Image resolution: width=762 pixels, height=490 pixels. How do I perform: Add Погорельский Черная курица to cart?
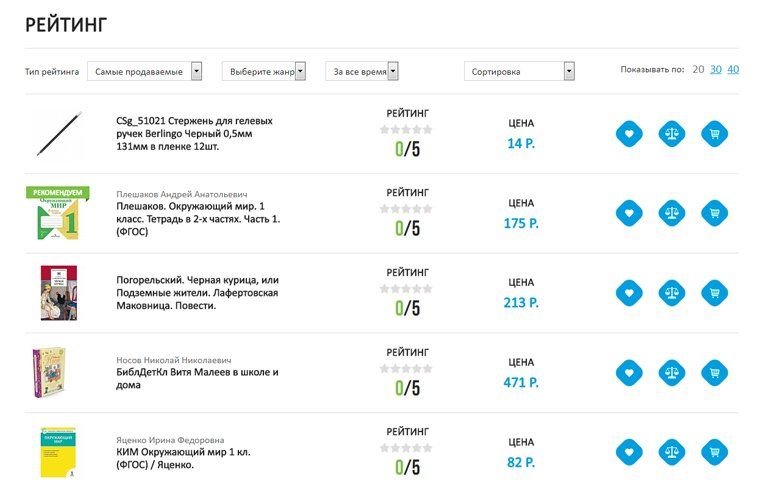click(714, 293)
